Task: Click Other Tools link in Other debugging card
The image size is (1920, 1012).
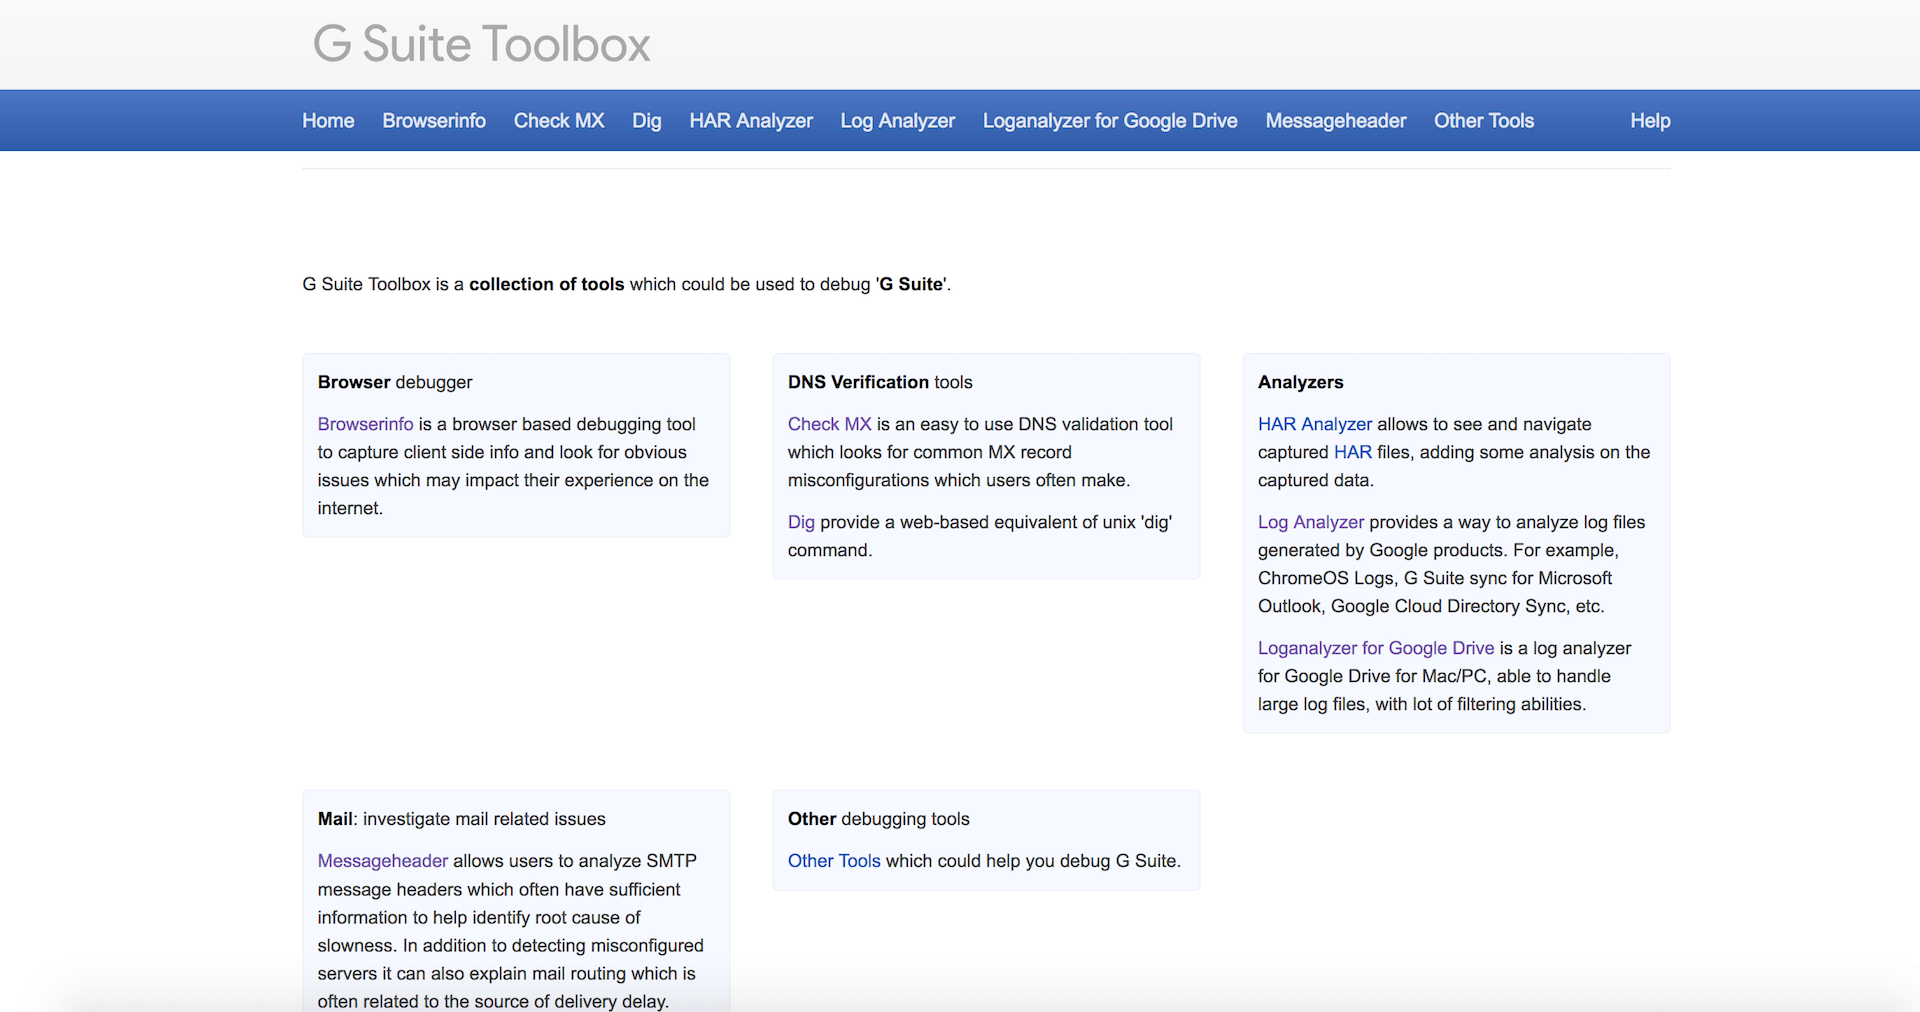Action: pos(834,861)
